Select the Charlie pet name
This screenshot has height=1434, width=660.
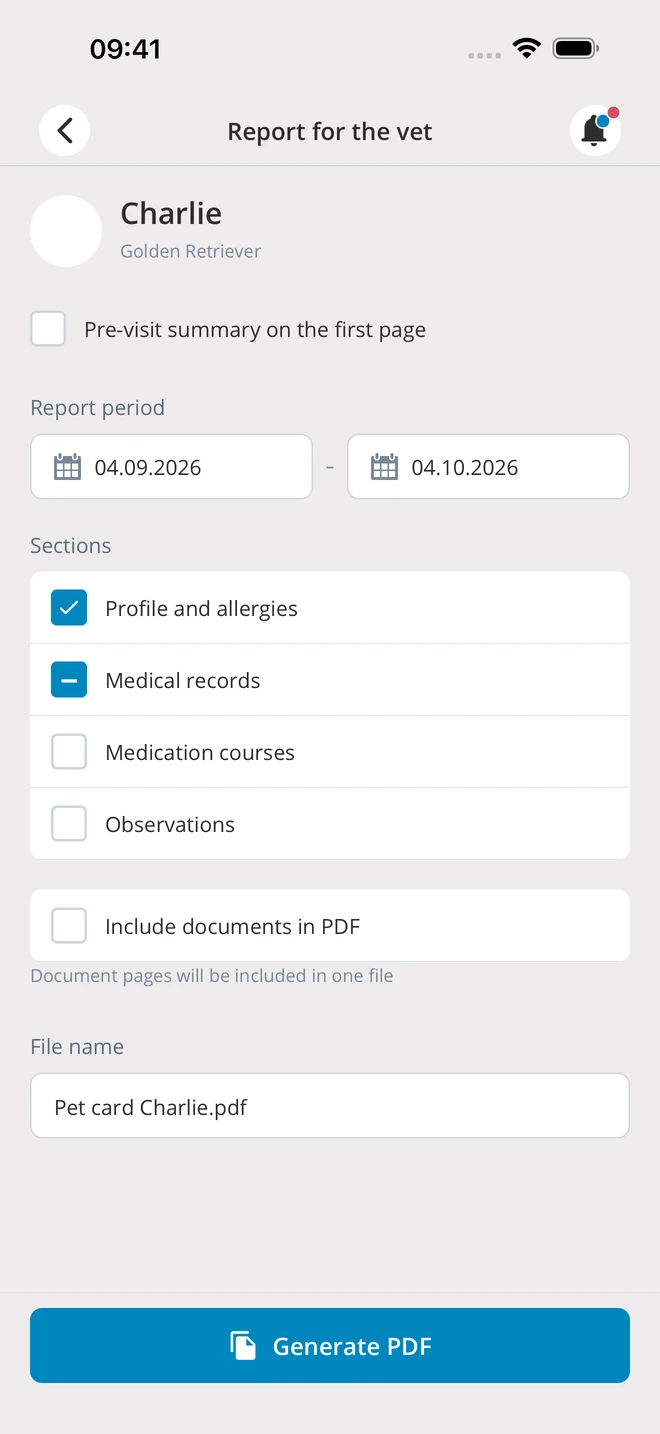(x=171, y=213)
